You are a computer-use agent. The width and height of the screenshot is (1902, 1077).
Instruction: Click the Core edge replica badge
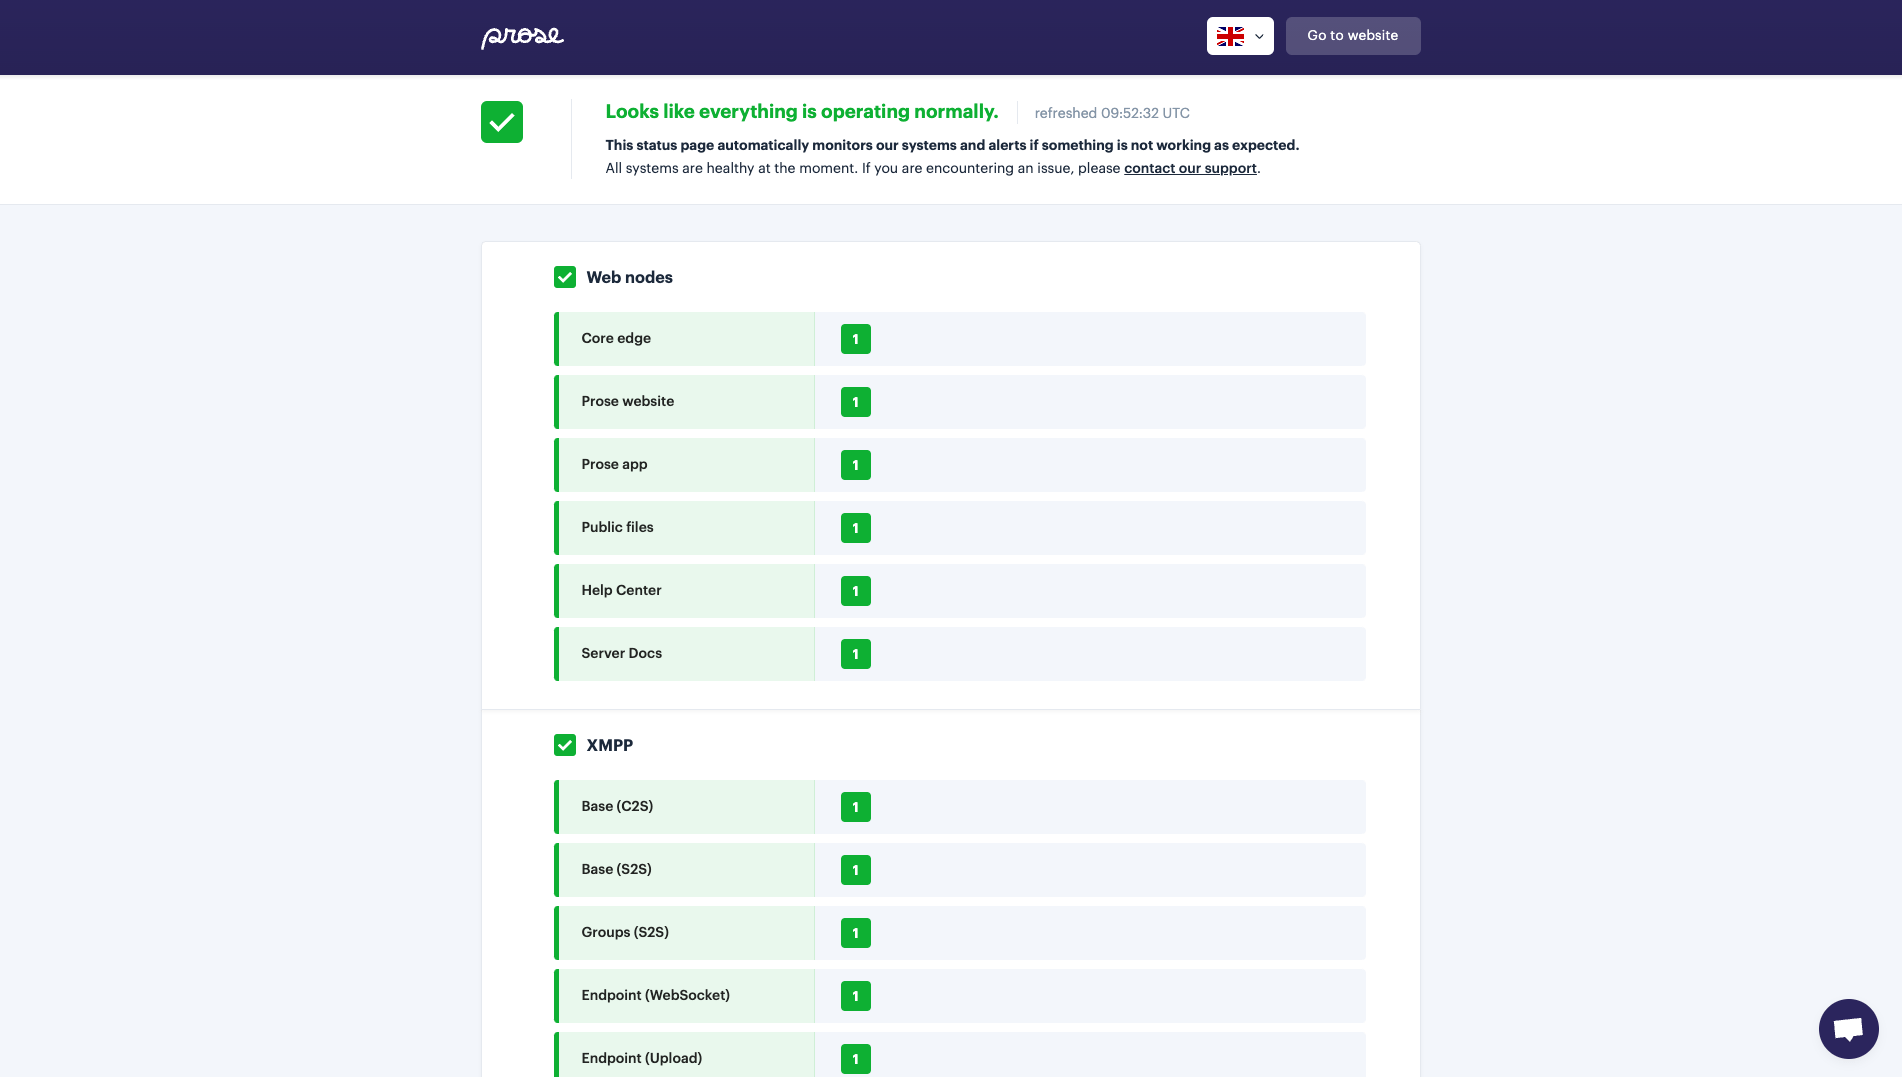(856, 339)
